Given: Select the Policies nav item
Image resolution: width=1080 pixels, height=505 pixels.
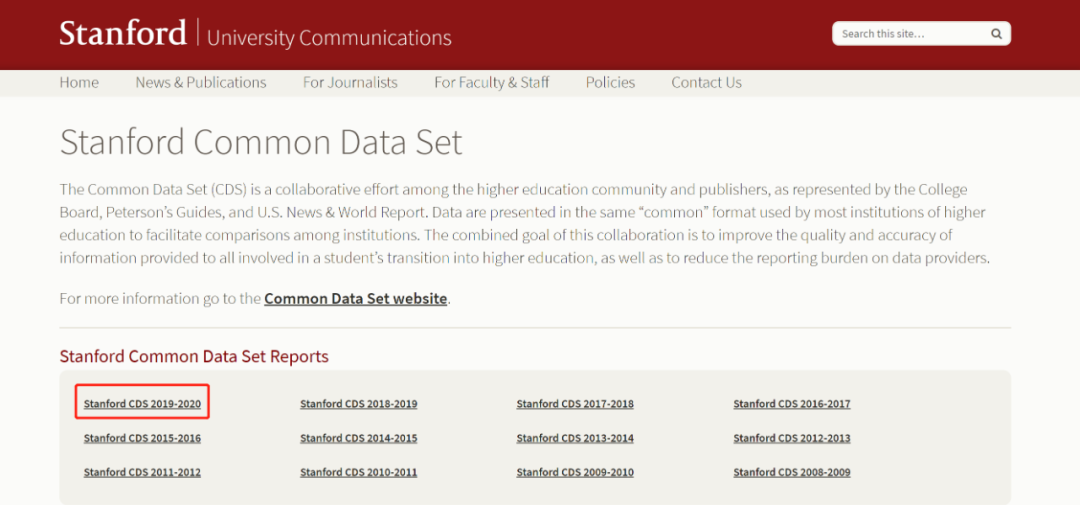Looking at the screenshot, I should [610, 83].
